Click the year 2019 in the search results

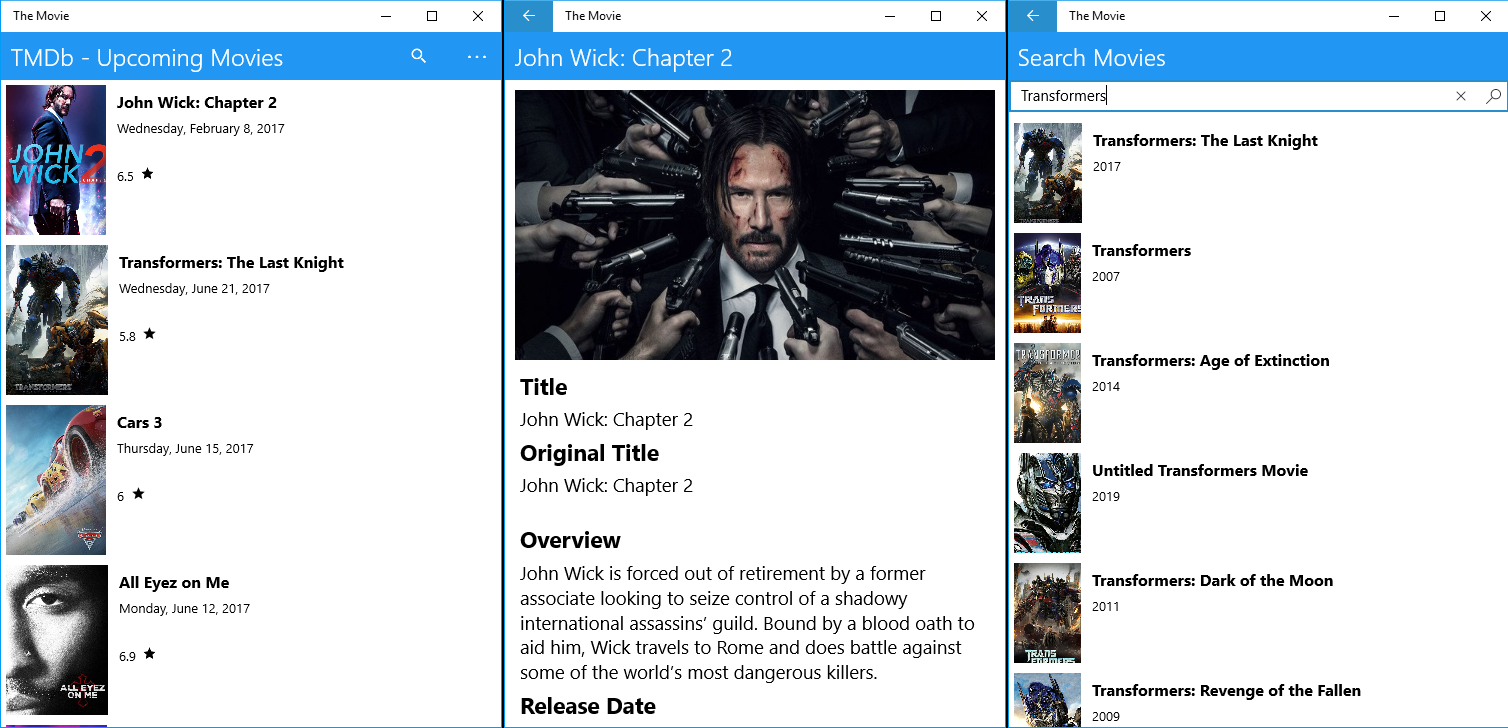click(x=1106, y=497)
